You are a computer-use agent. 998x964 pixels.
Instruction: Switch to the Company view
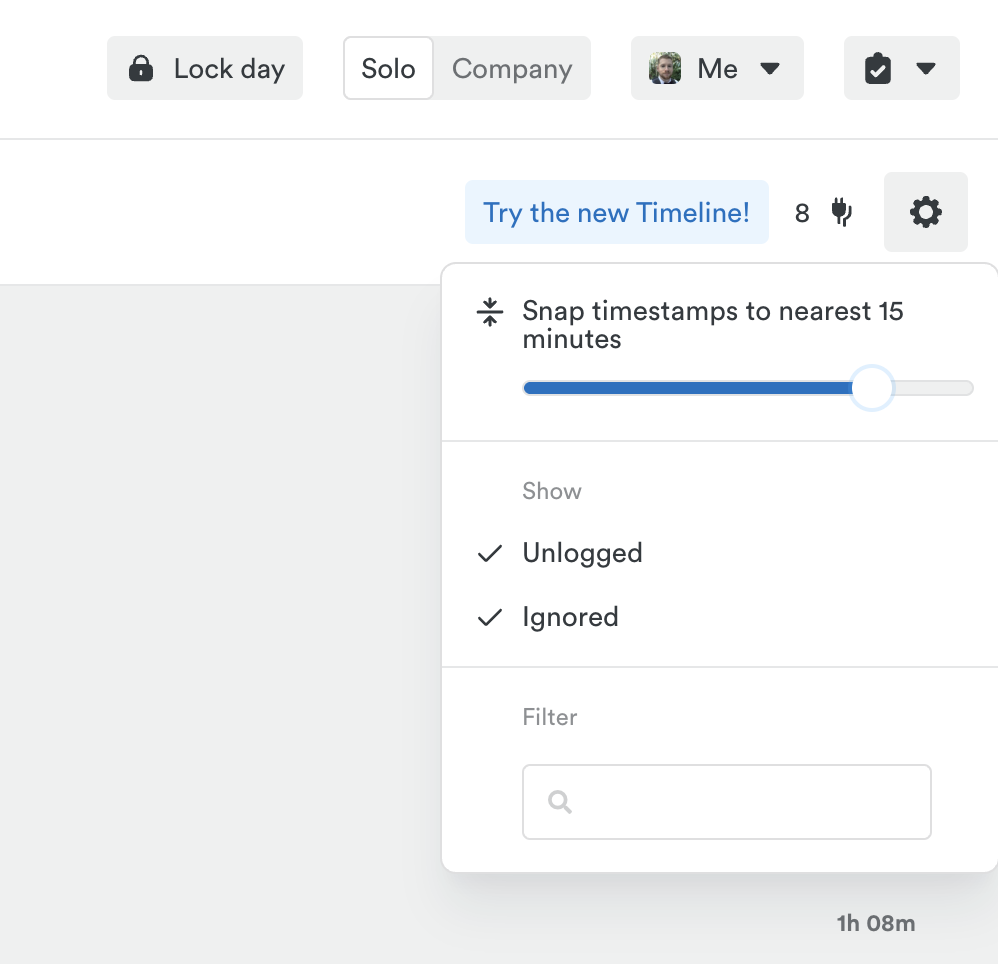pos(512,69)
